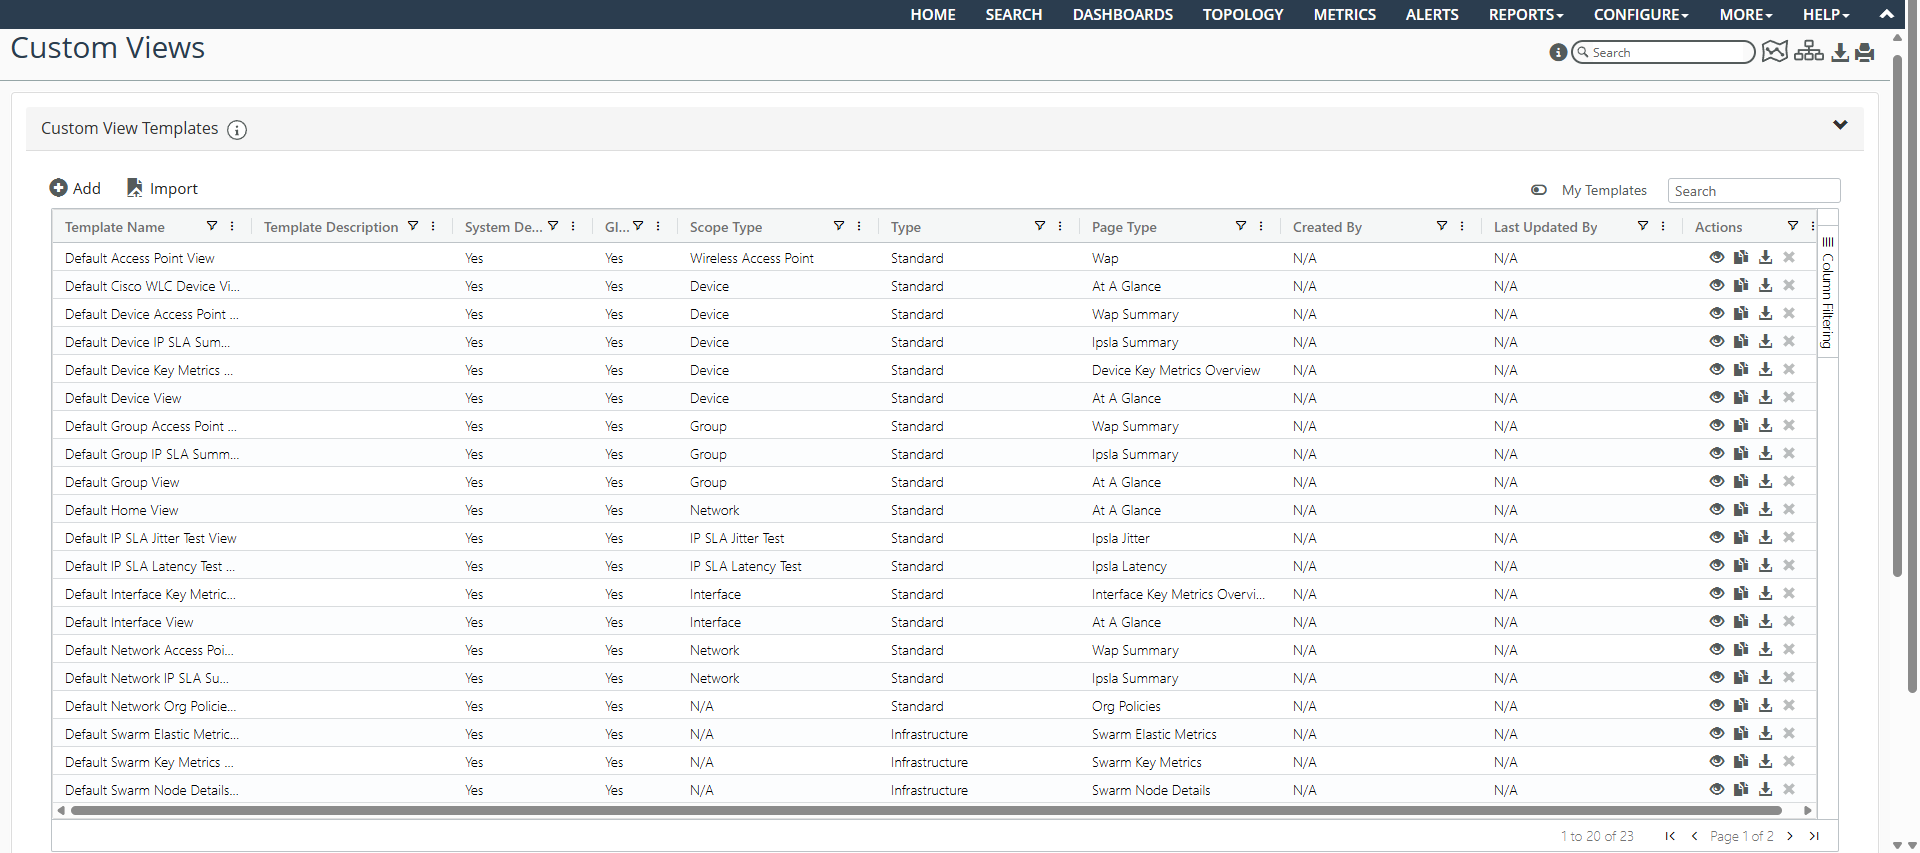Click the Import button
The height and width of the screenshot is (853, 1920).
click(x=162, y=188)
